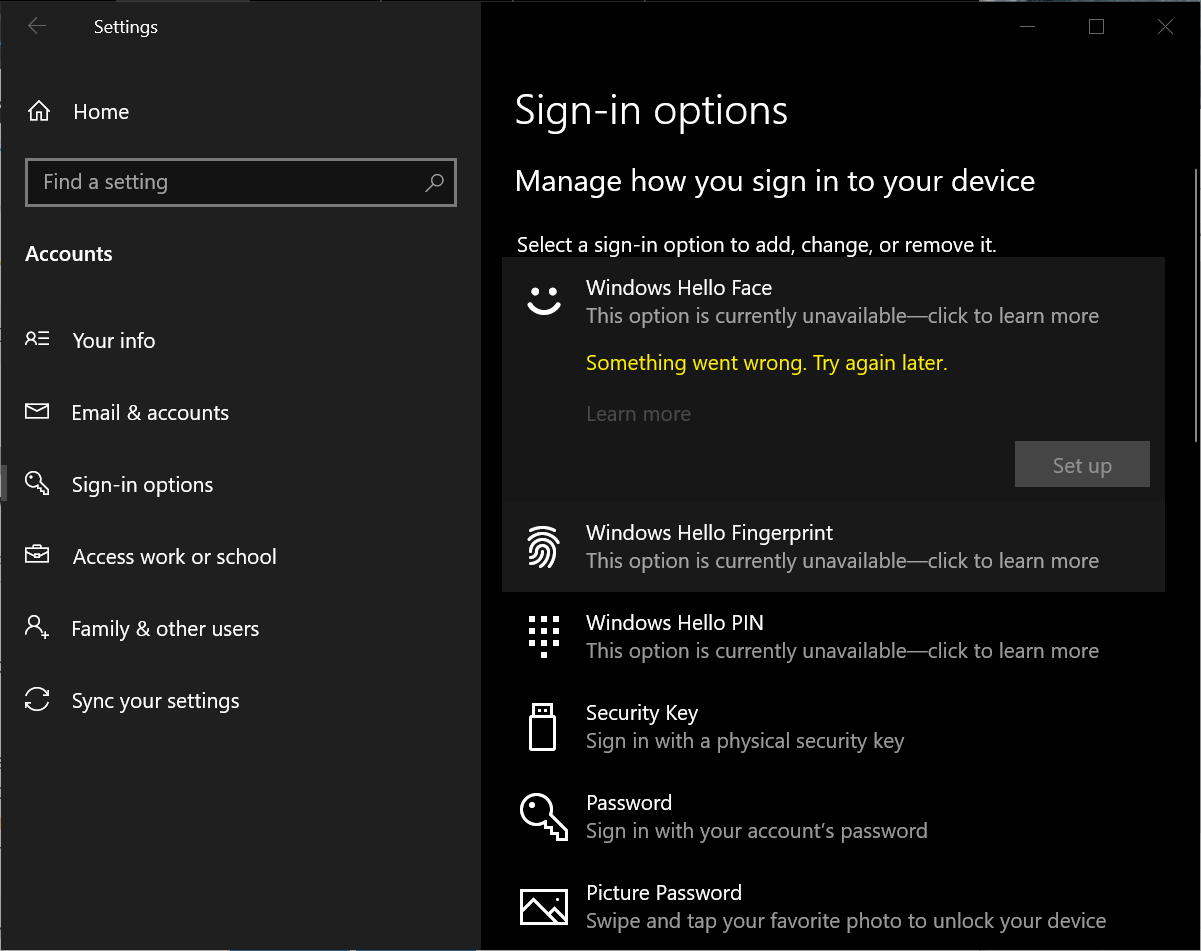
Task: Expand the Windows Hello Fingerprint option
Action: click(x=833, y=547)
